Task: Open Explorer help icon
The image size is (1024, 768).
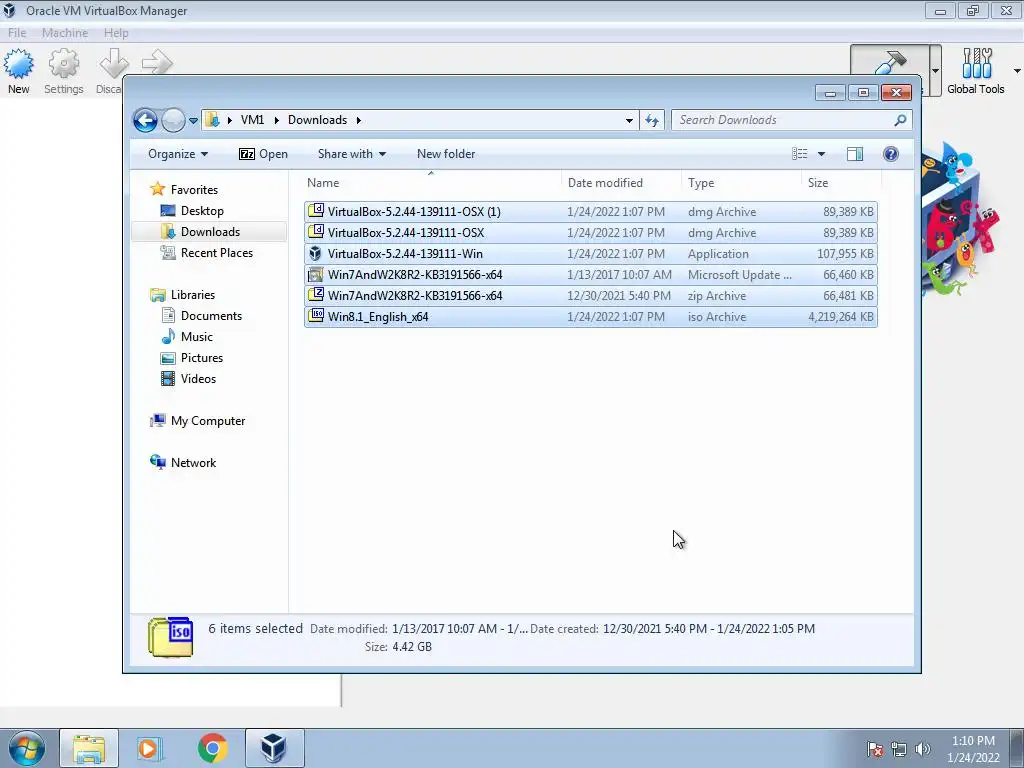Action: (x=891, y=154)
